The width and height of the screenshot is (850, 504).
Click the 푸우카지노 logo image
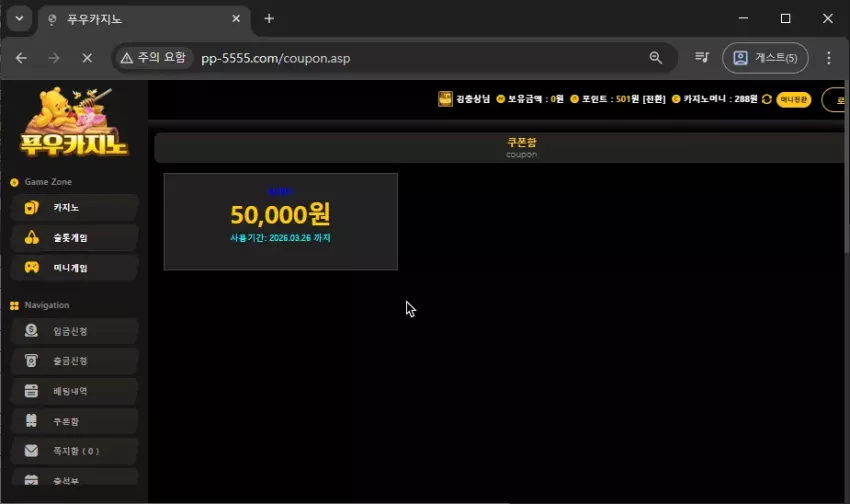74,122
